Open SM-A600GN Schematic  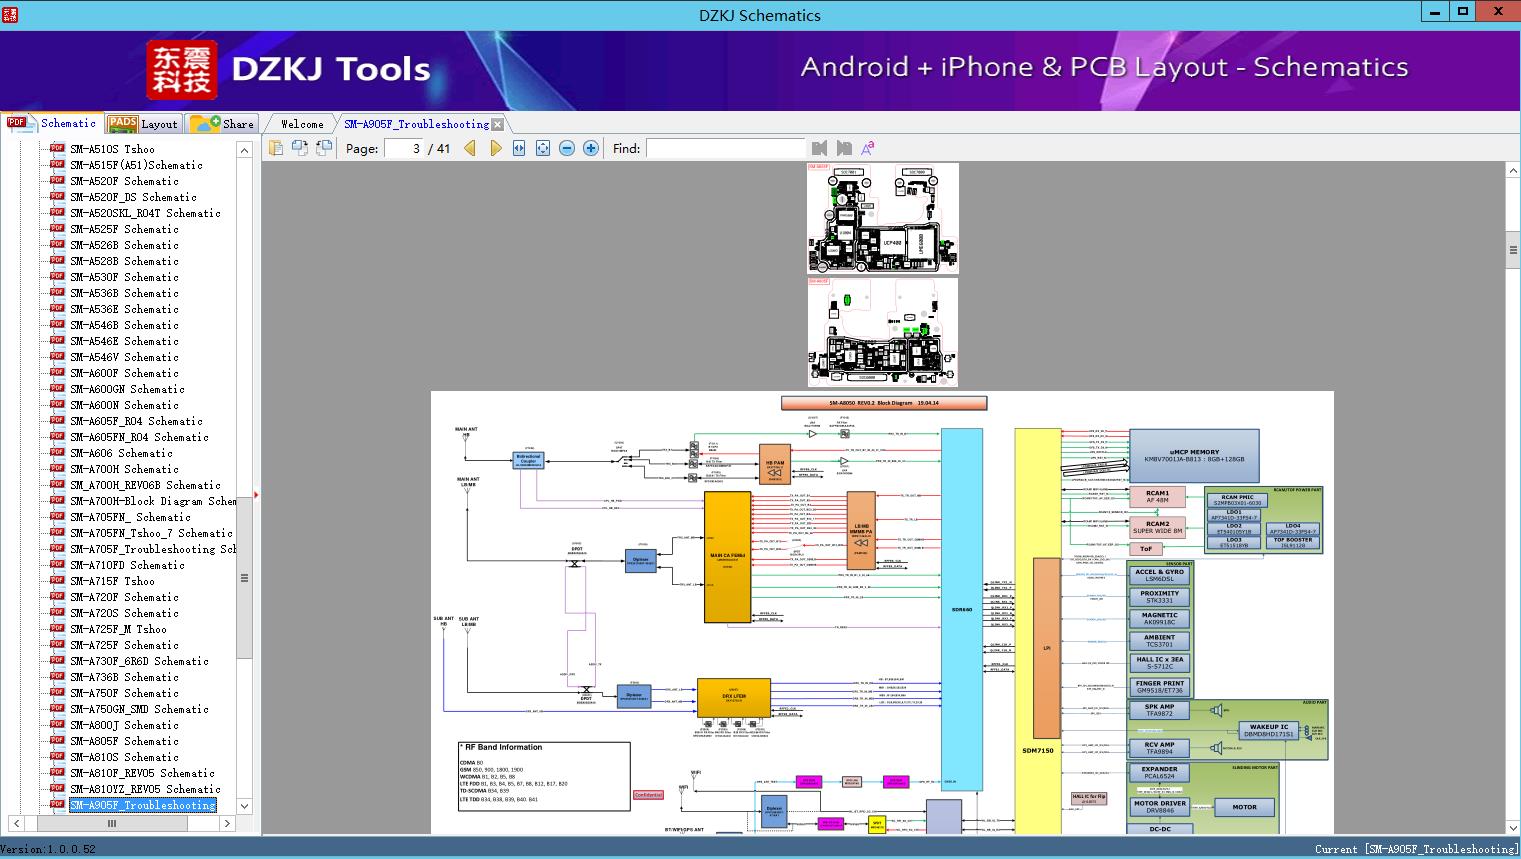pos(127,389)
